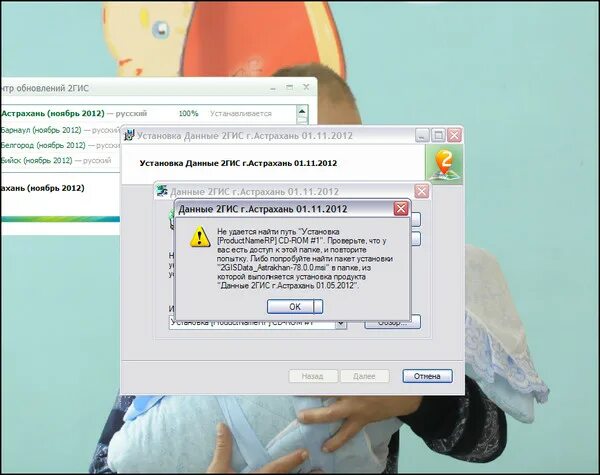Click the Установка Данные 2ГИС bold header text
Screen dimensions: 600x475
tap(238, 163)
